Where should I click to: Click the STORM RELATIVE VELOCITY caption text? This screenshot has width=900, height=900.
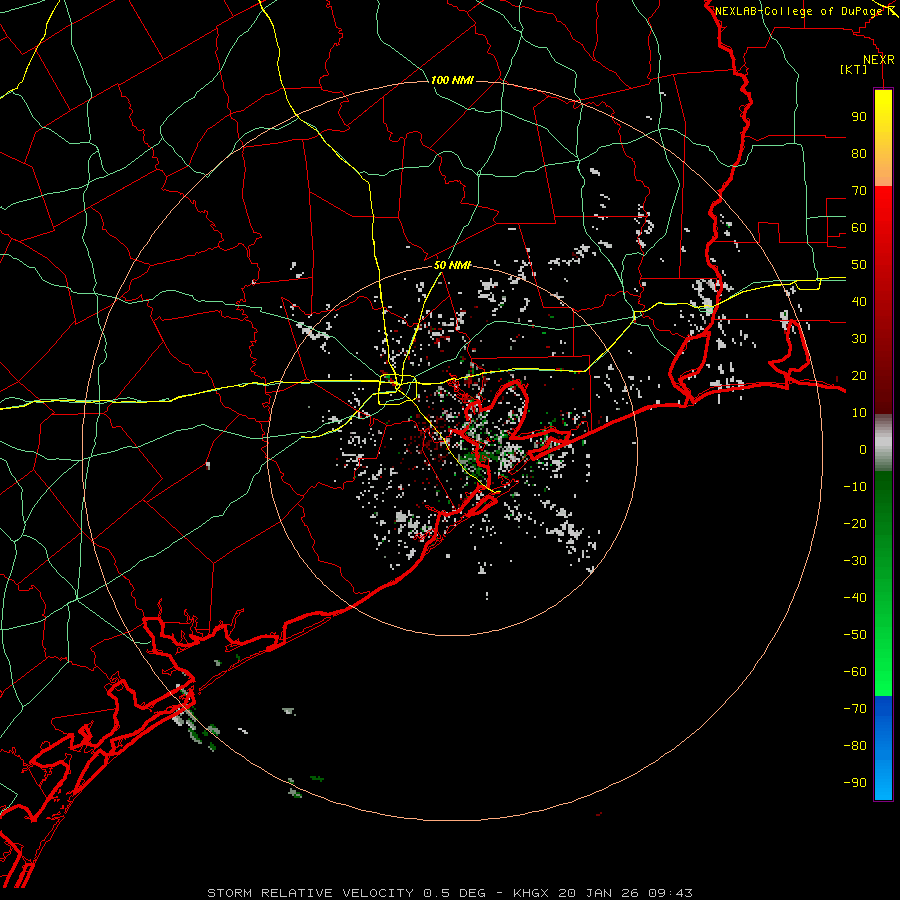pos(310,893)
